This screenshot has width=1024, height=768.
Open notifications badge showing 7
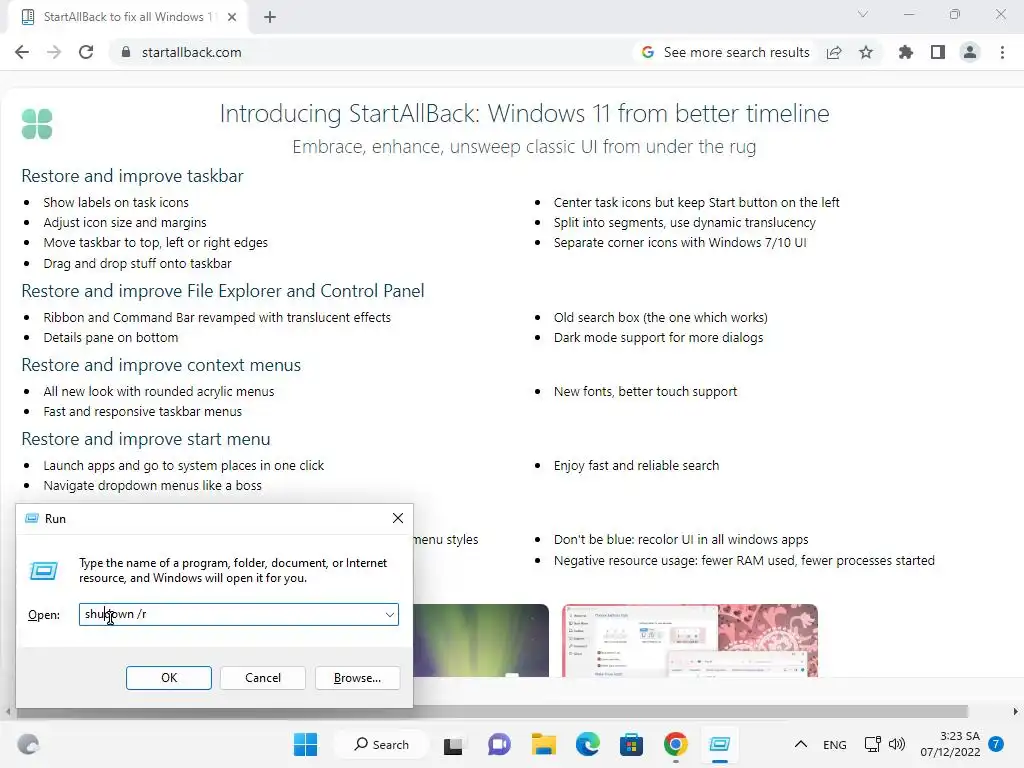[996, 744]
